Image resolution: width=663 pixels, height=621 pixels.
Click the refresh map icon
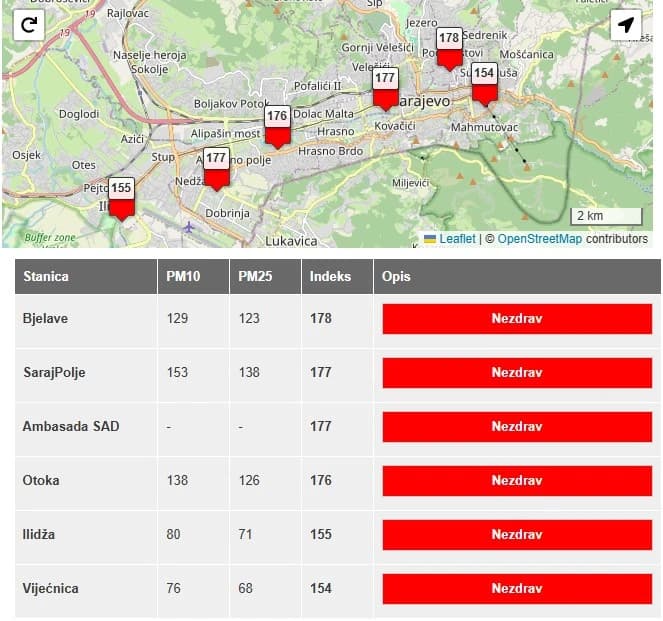tap(28, 26)
